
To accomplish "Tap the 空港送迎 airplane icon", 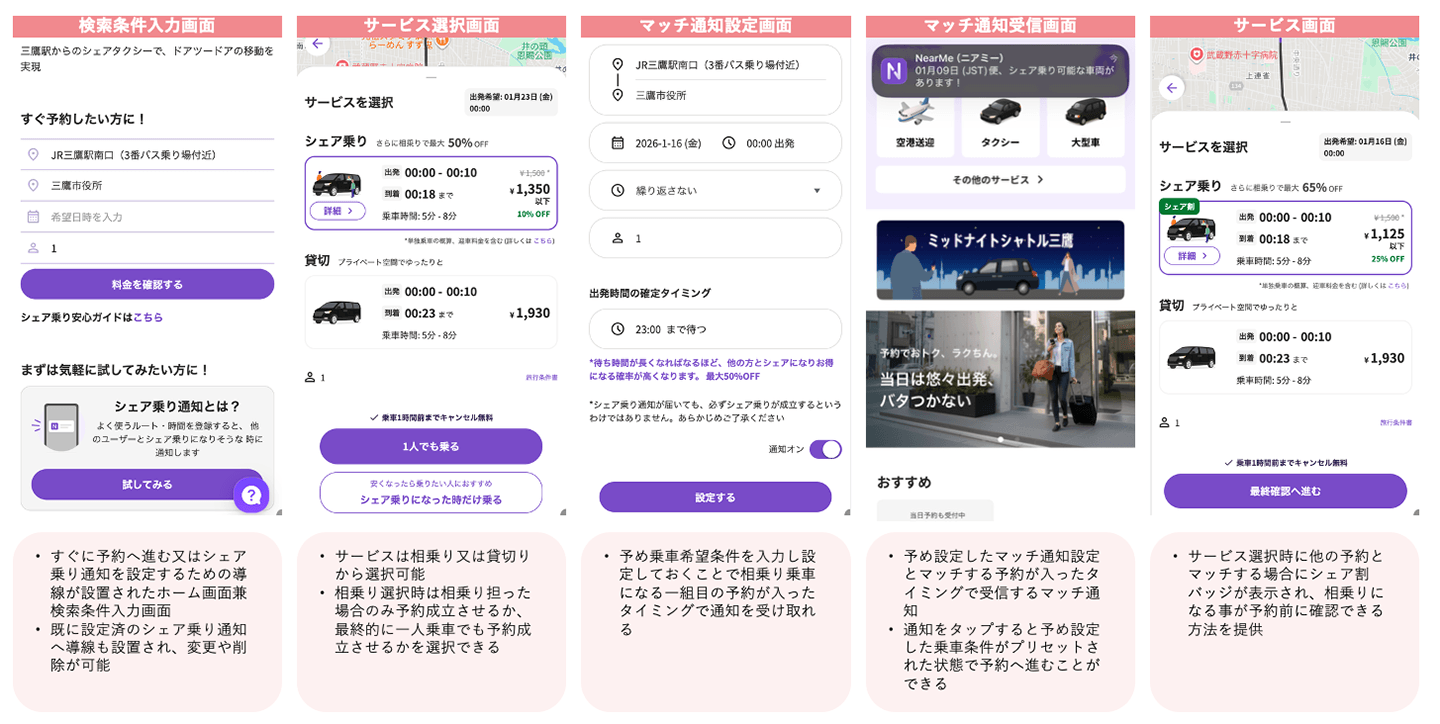I will [914, 113].
